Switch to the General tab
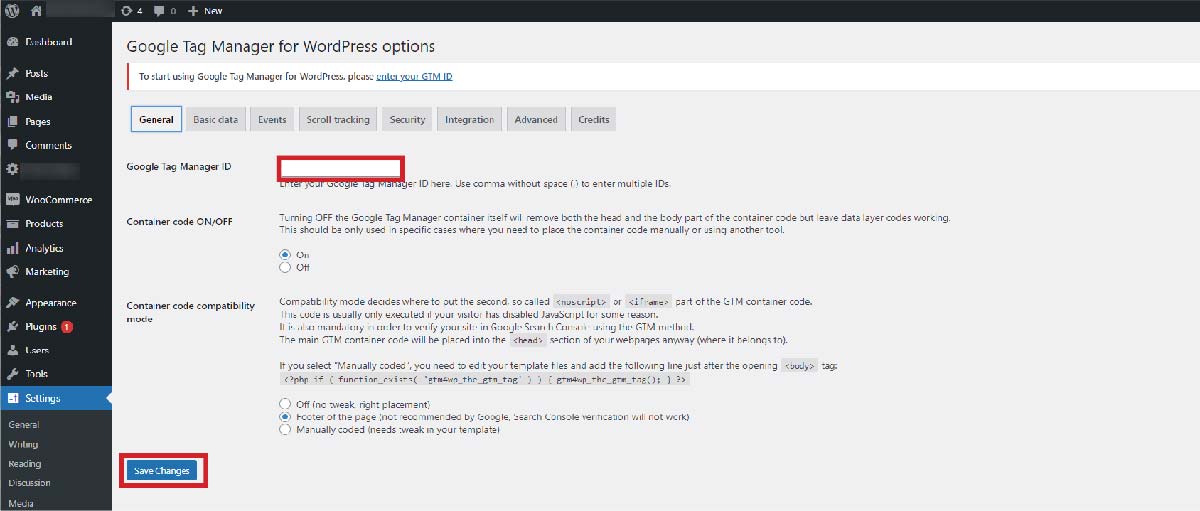 [156, 120]
